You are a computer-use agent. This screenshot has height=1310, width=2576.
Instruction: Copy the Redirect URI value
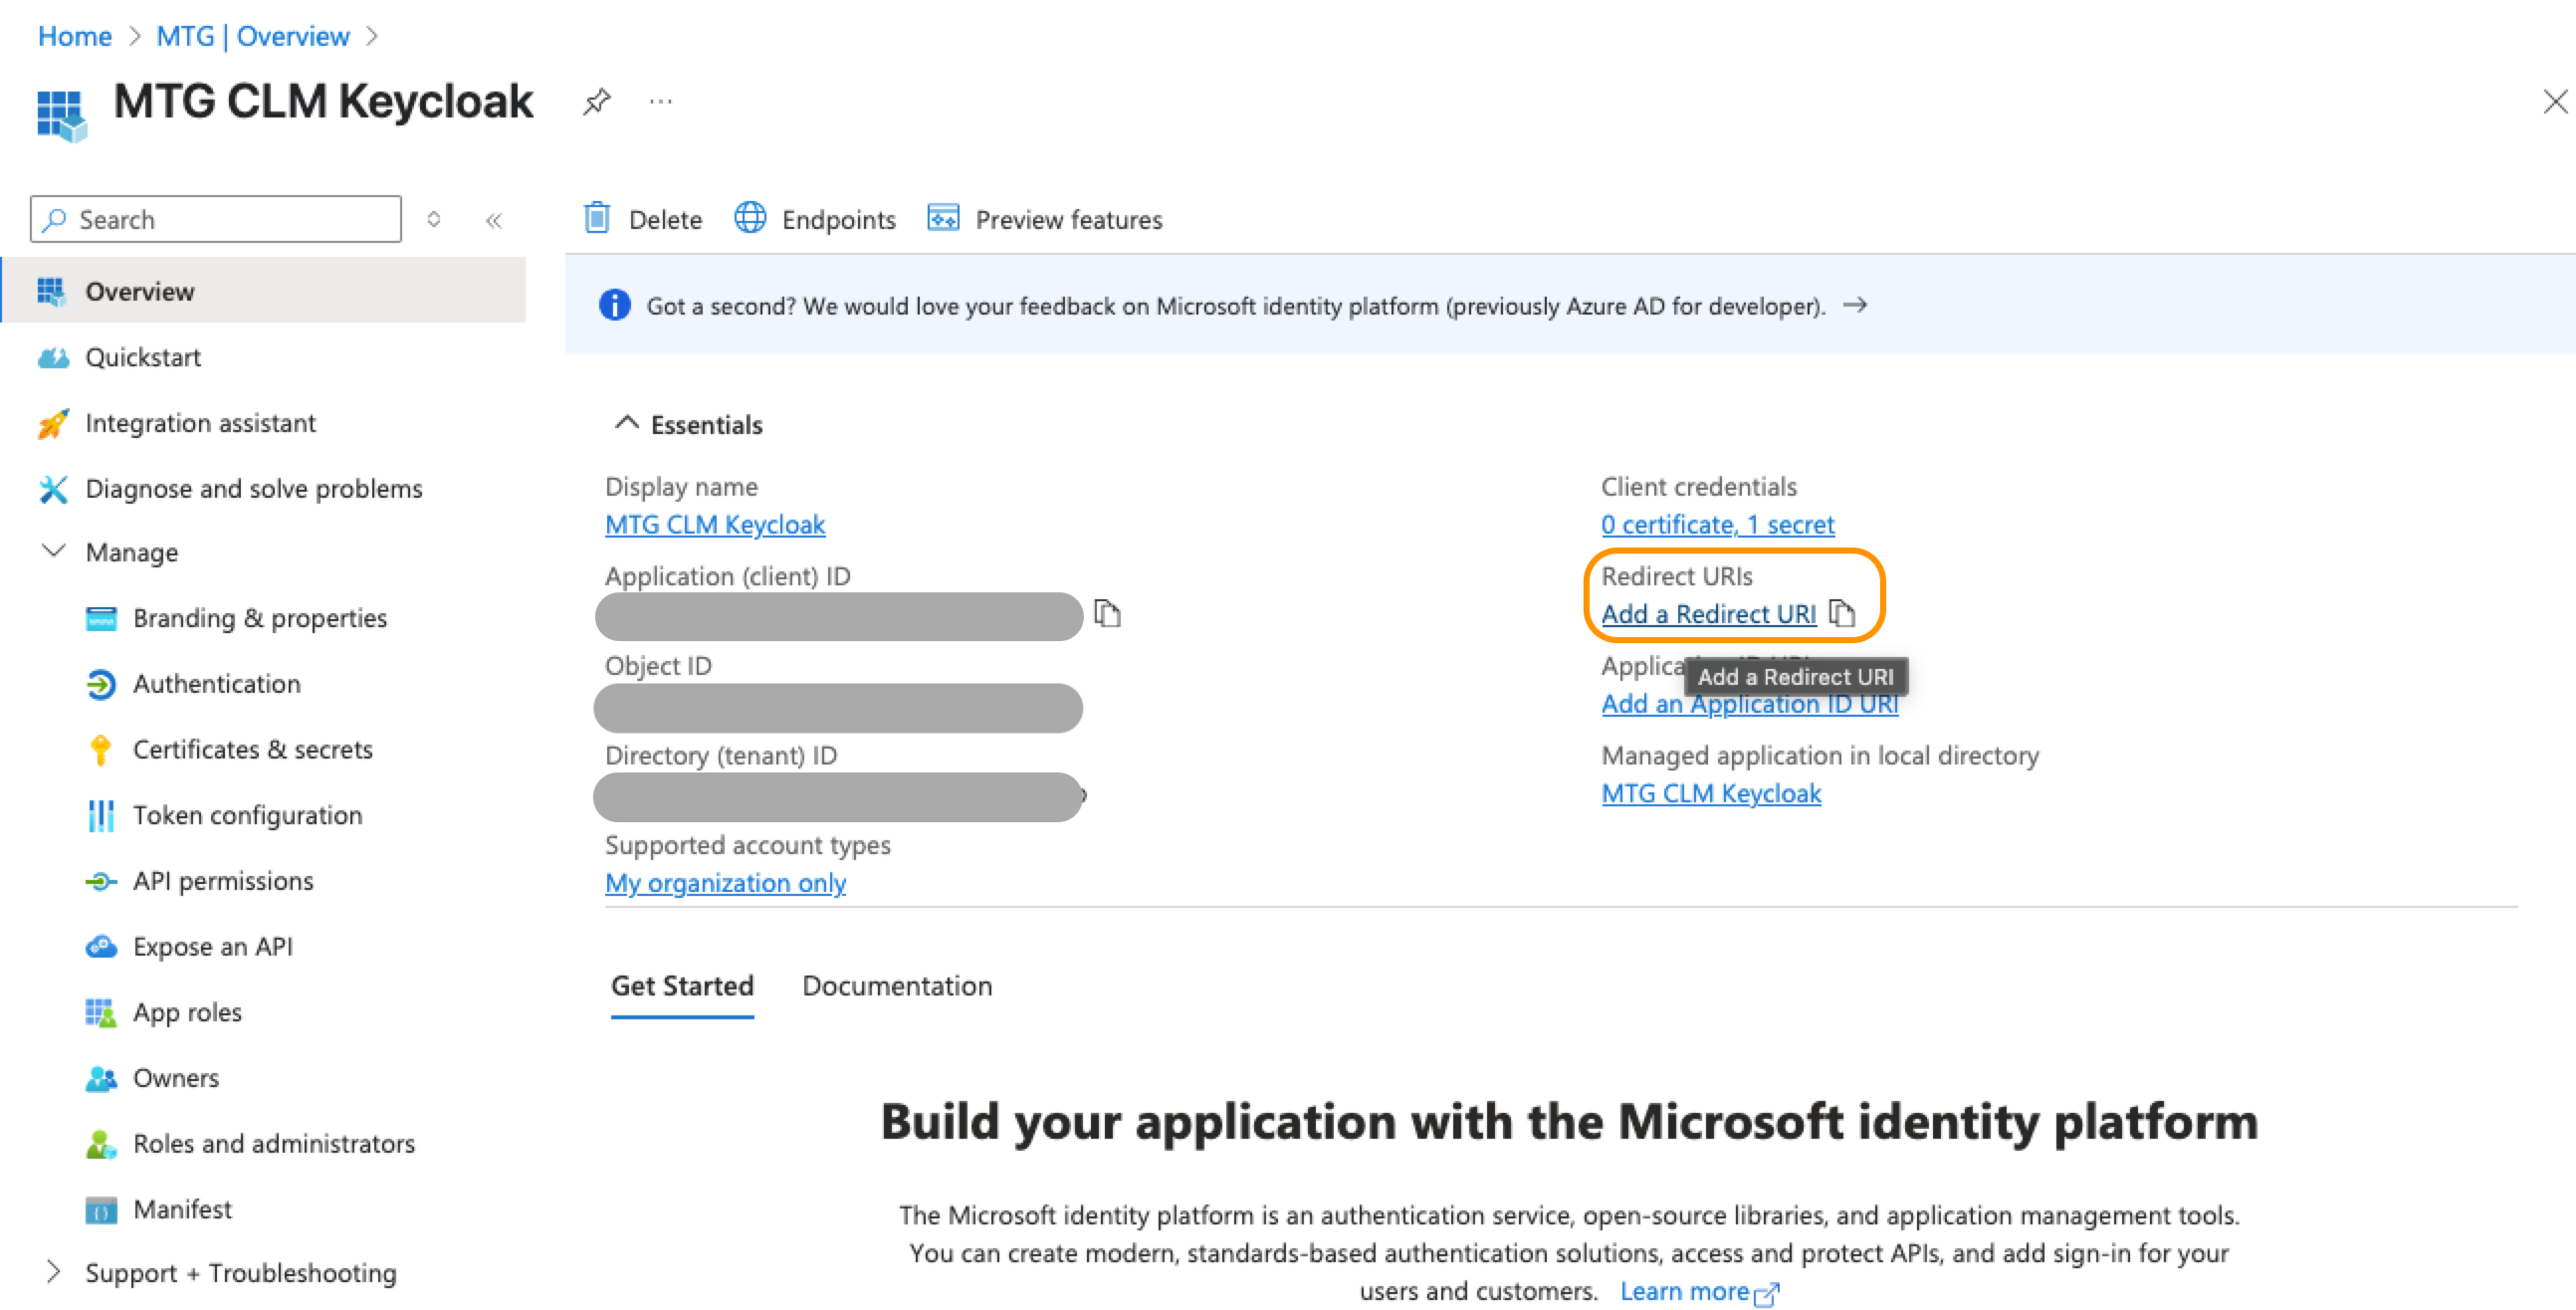point(1841,613)
